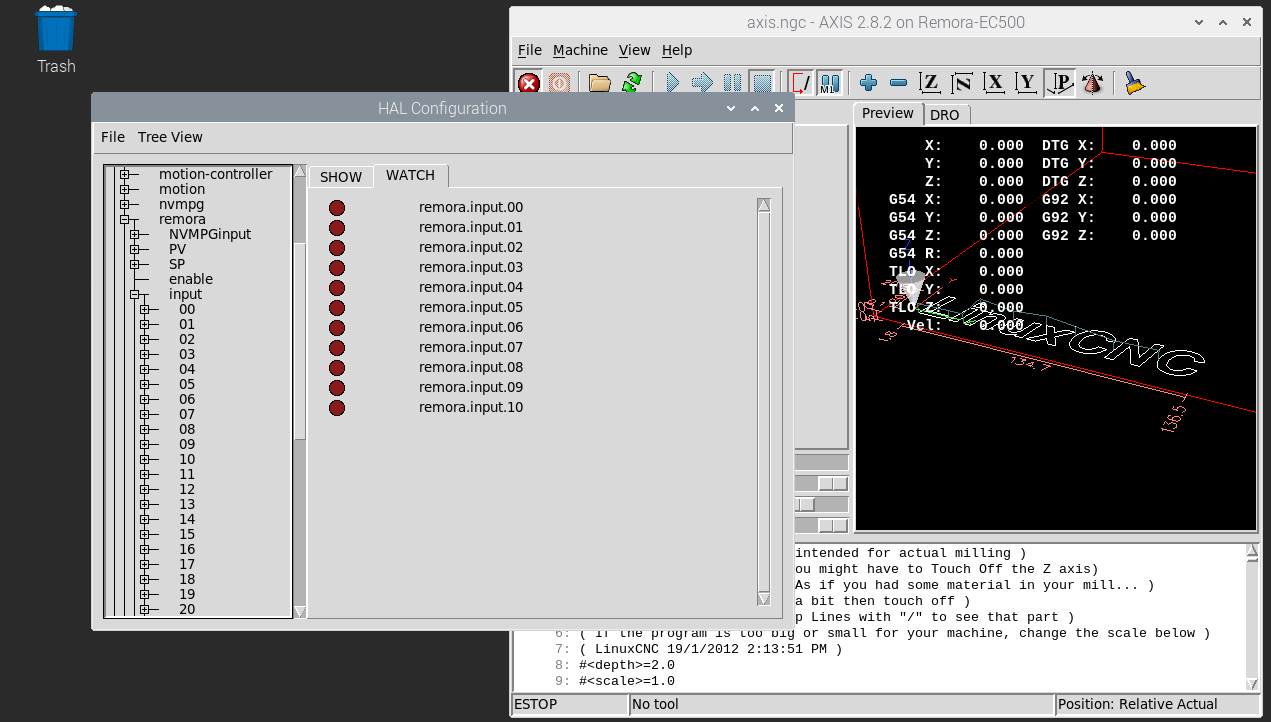Screen dimensions: 1271x722
Task: Expand the motion tree node
Action: click(x=125, y=190)
